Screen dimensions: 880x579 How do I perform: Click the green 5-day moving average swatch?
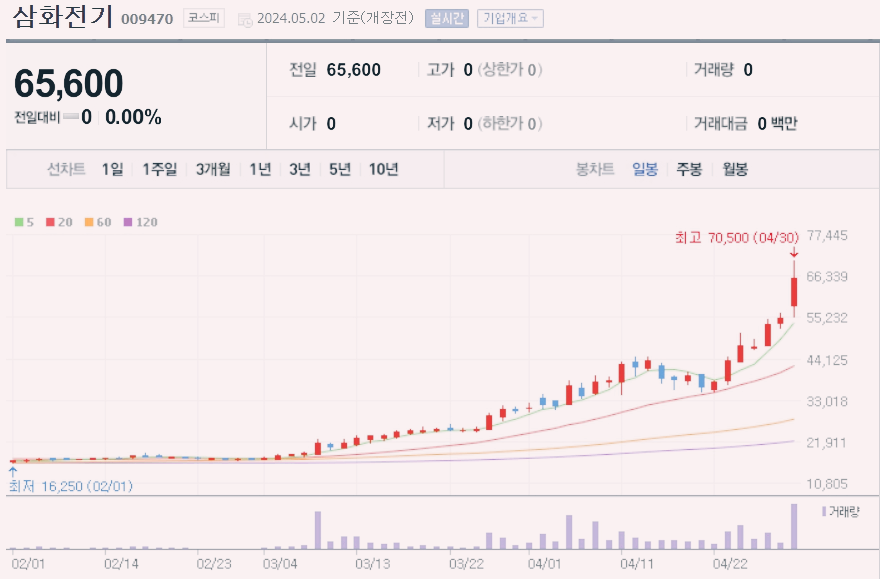[19, 222]
